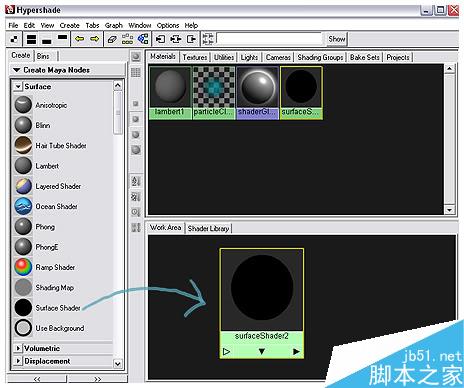Screen dimensions: 464x388
Task: Open the Help menu
Action: pos(191,25)
